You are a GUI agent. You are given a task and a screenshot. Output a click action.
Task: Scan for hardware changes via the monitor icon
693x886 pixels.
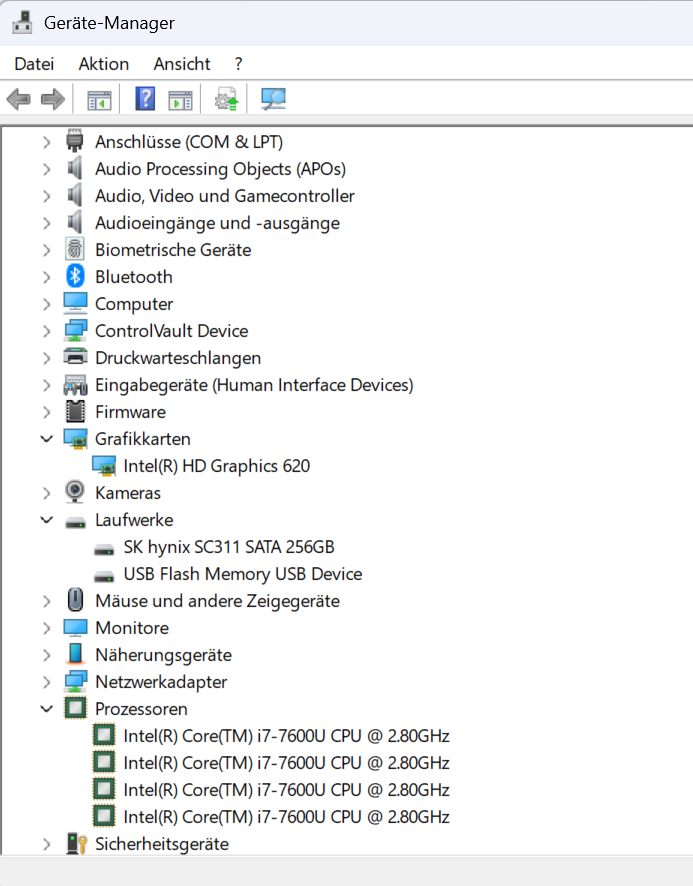[x=274, y=99]
